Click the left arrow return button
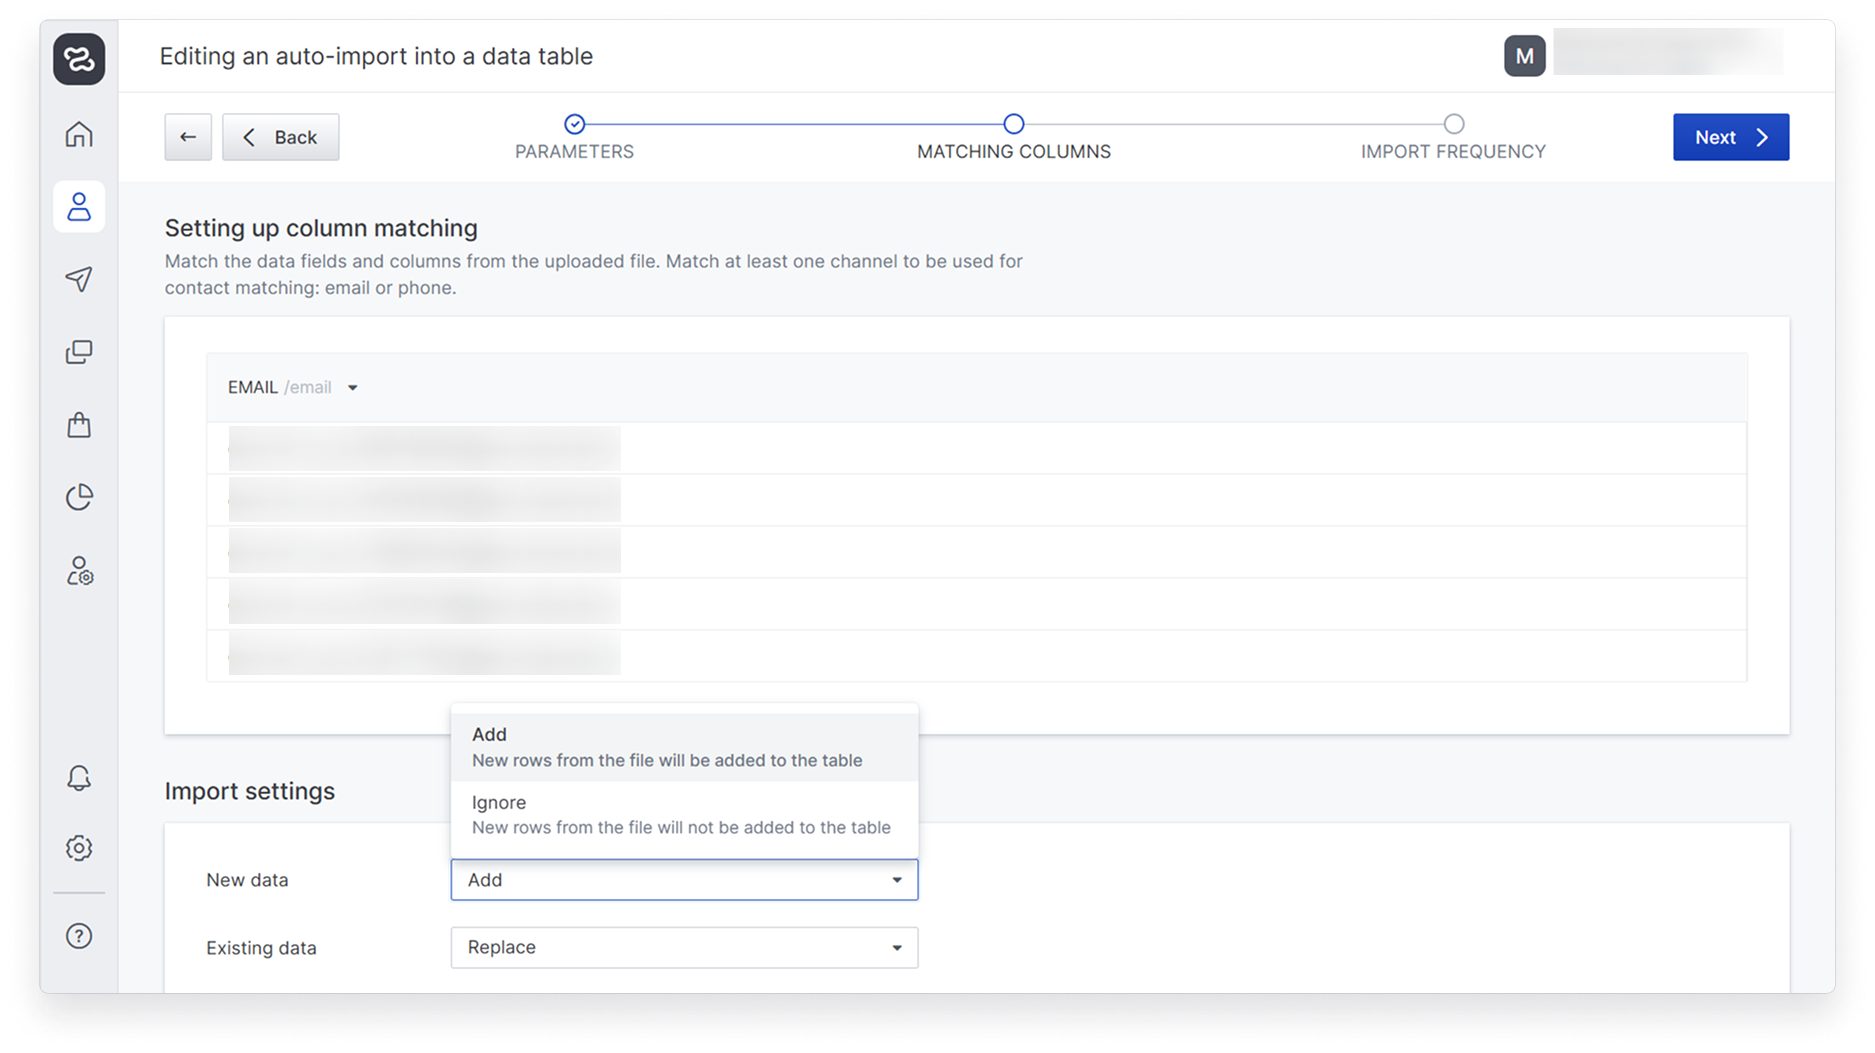Image resolution: width=1875 pixels, height=1053 pixels. (188, 137)
